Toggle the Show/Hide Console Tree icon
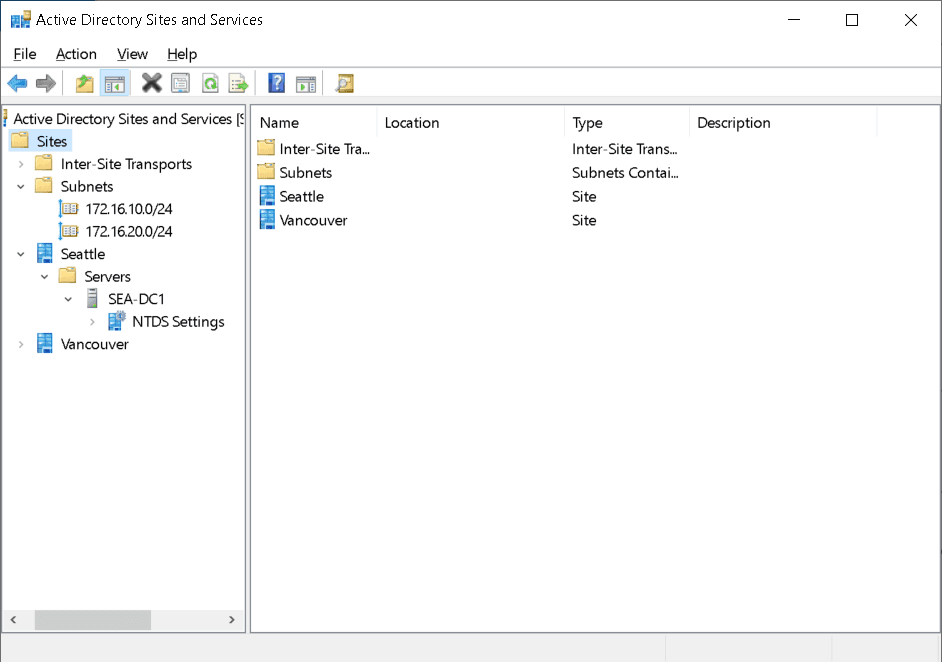The height and width of the screenshot is (662, 942). point(114,83)
